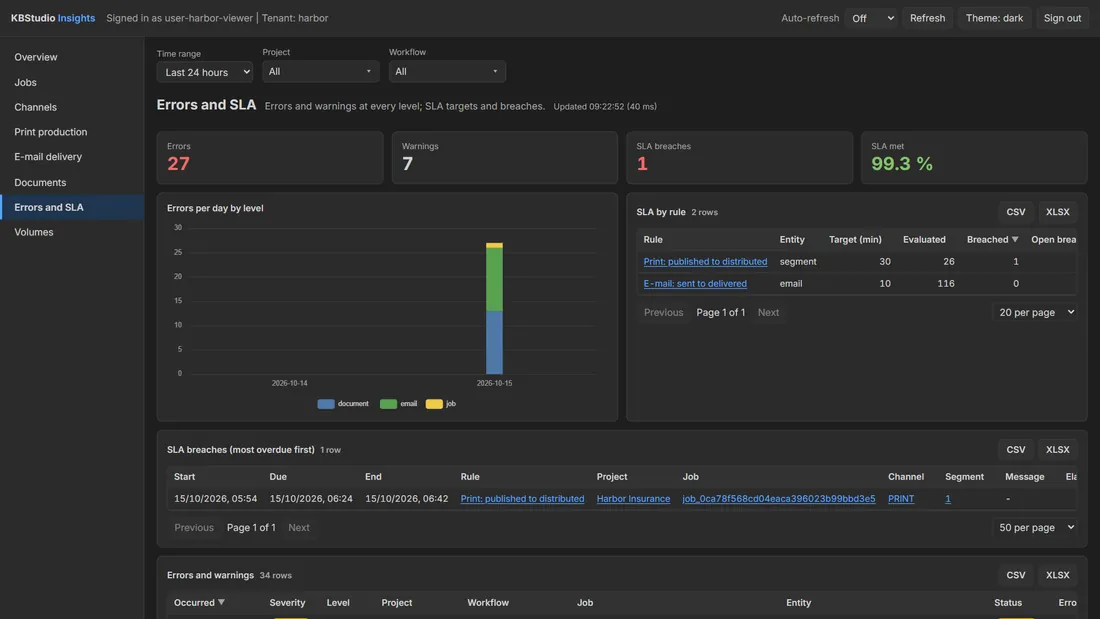The height and width of the screenshot is (619, 1100).
Task: Sort errors table by Severity column
Action: pos(287,602)
